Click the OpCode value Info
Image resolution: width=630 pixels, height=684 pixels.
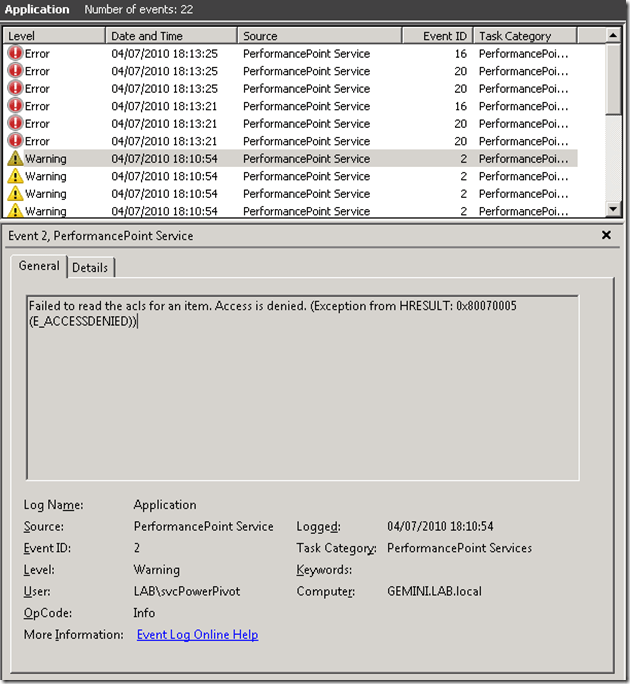(x=144, y=613)
